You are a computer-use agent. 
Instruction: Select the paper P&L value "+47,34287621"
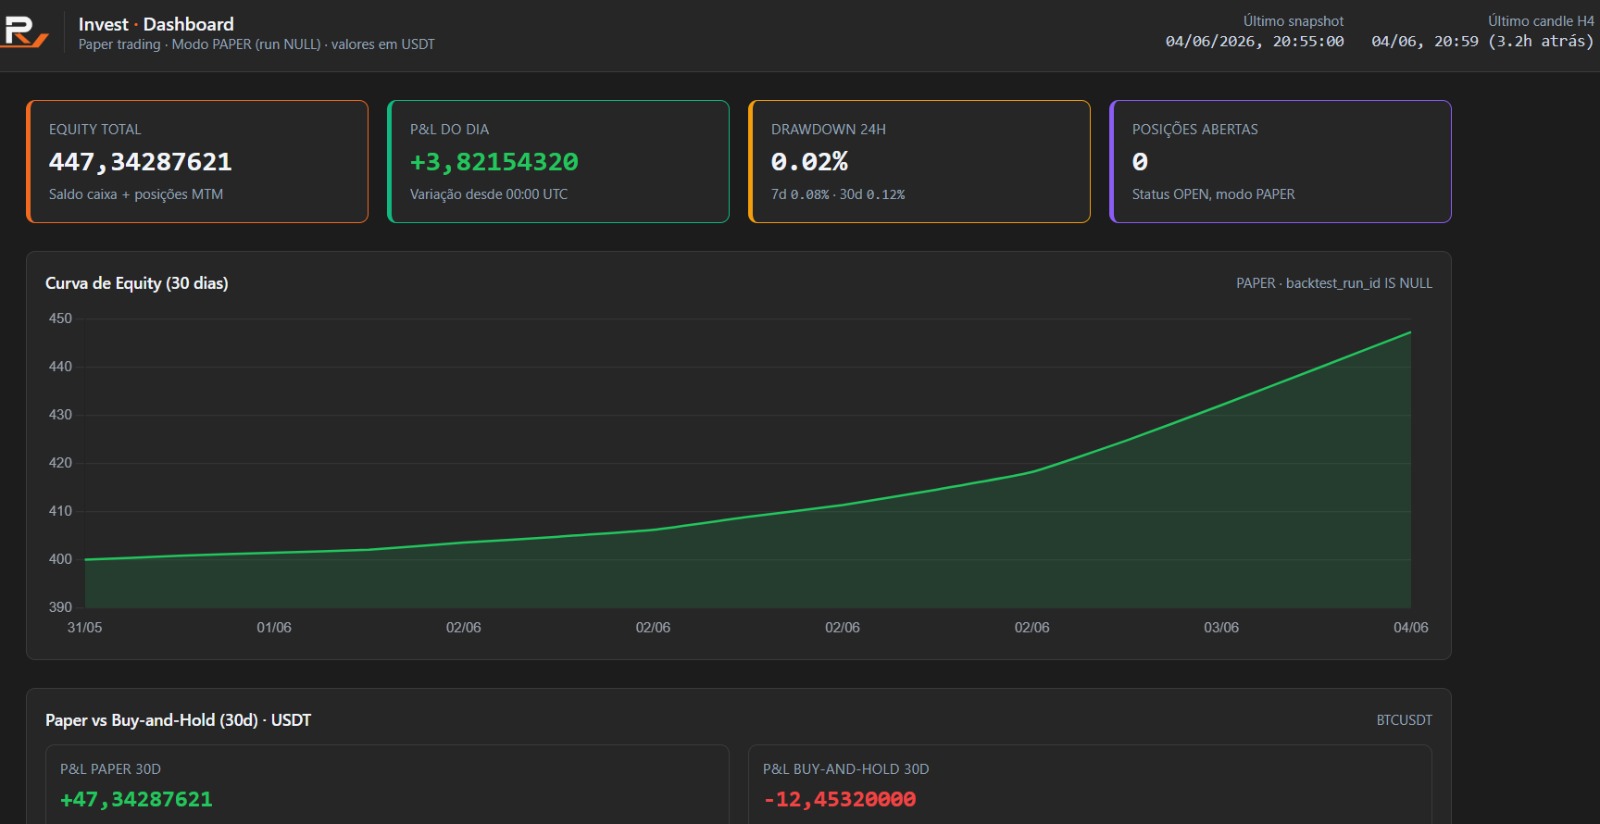pos(136,800)
